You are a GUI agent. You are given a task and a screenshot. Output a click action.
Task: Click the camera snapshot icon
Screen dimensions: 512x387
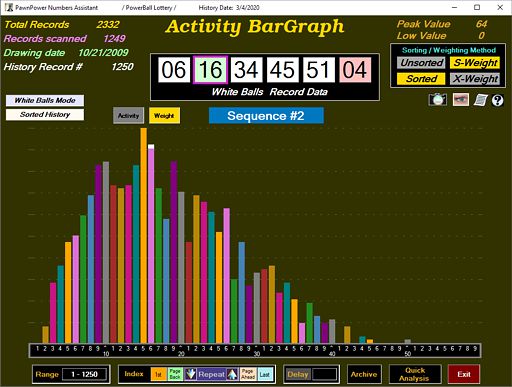click(437, 100)
